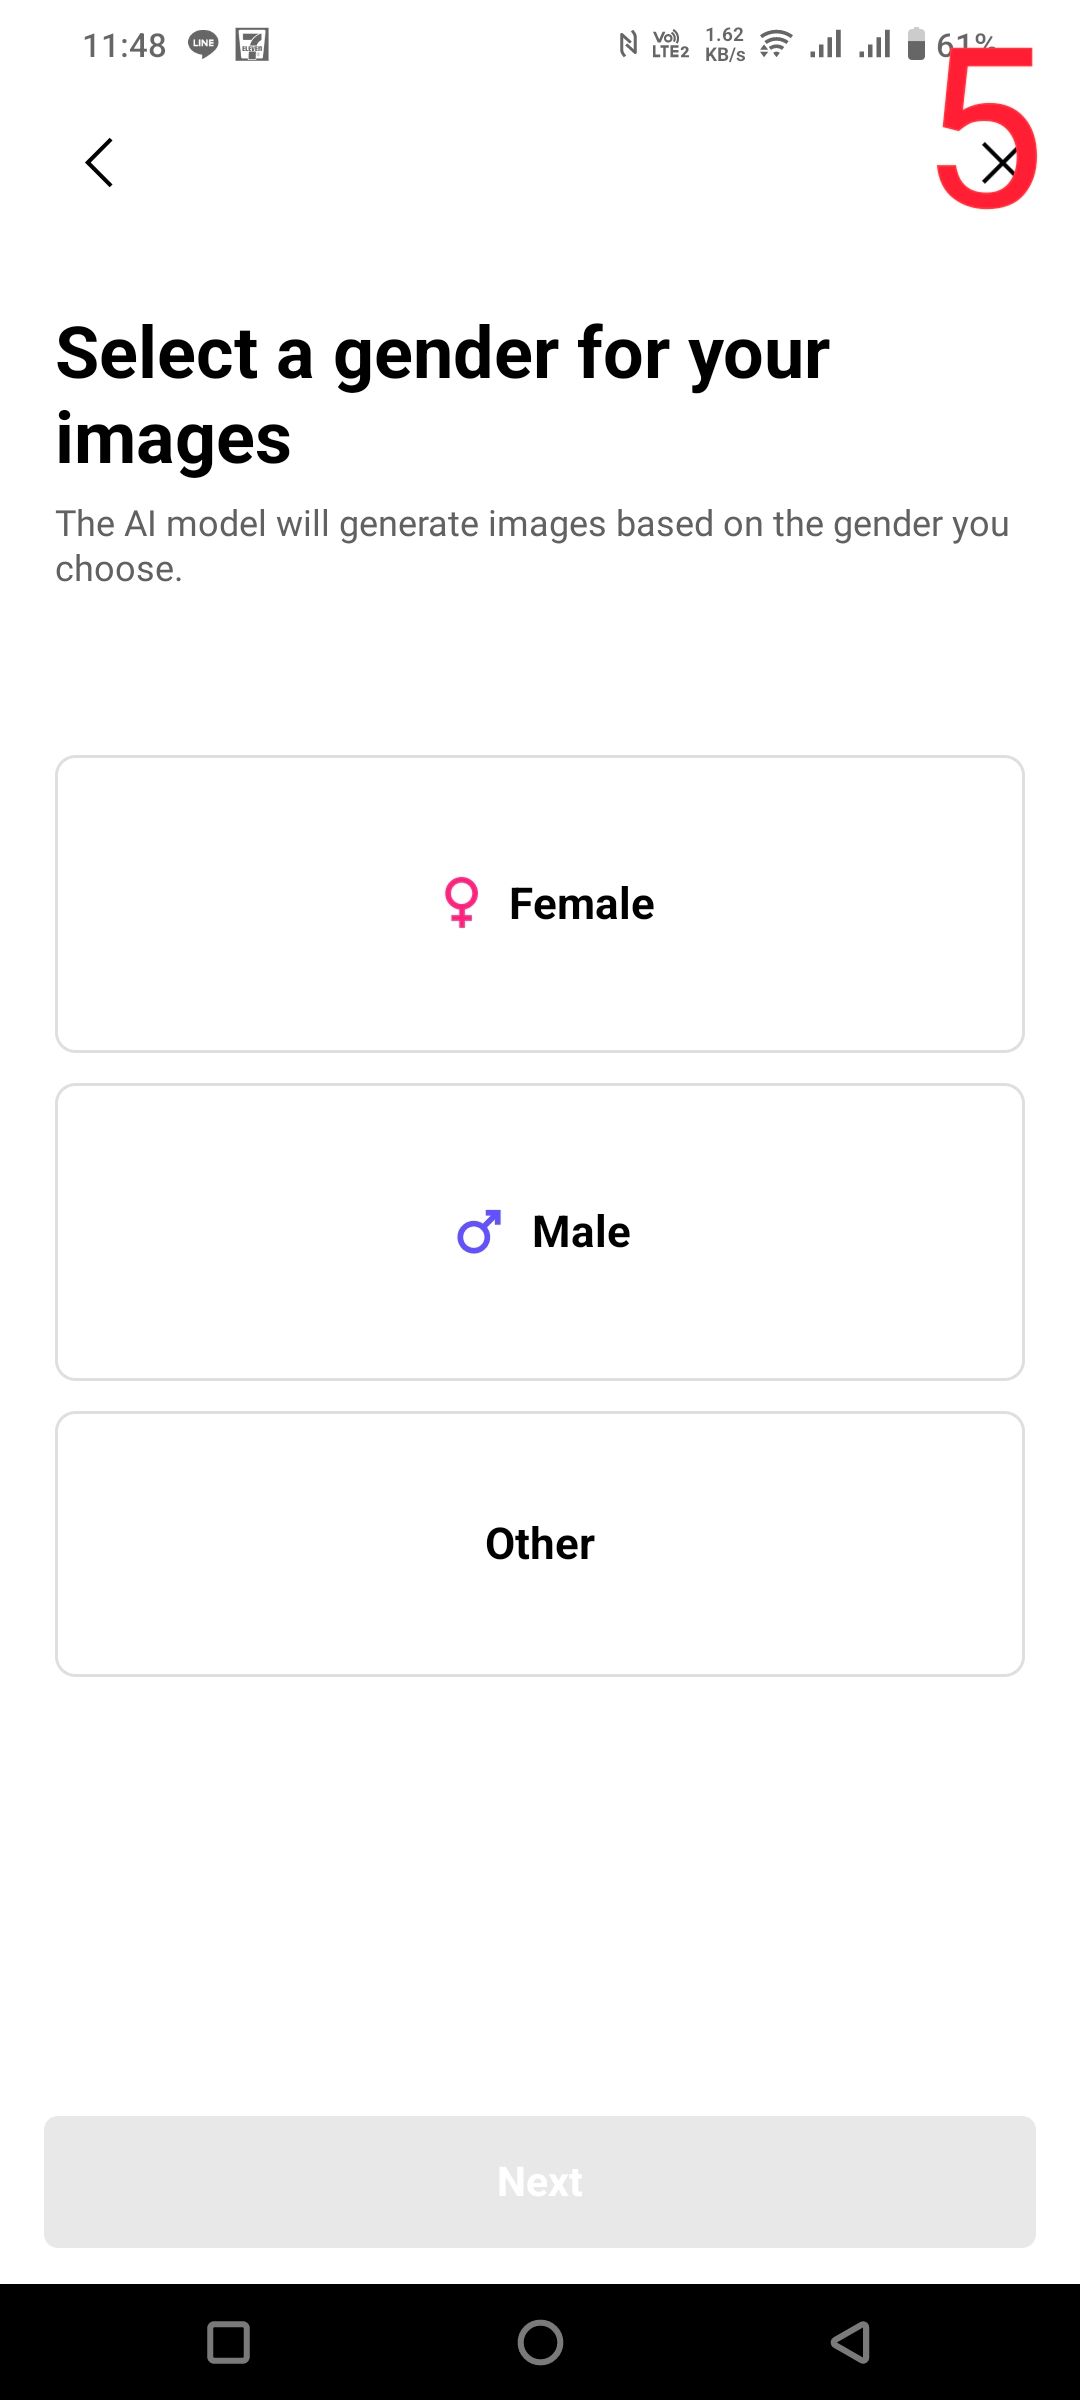
Task: Tap the battery status icon
Action: [x=916, y=44]
